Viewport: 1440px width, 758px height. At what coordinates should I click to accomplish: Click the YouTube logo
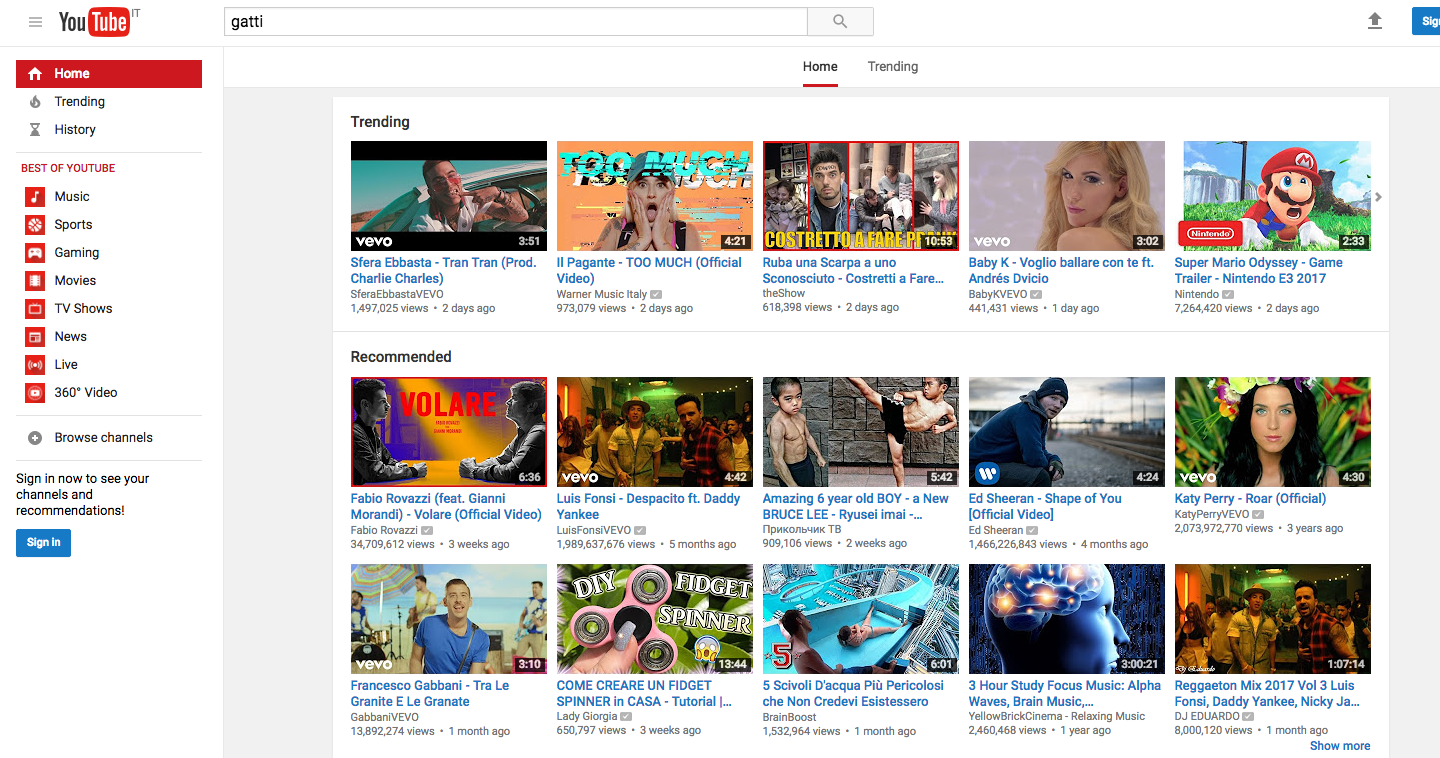click(94, 22)
